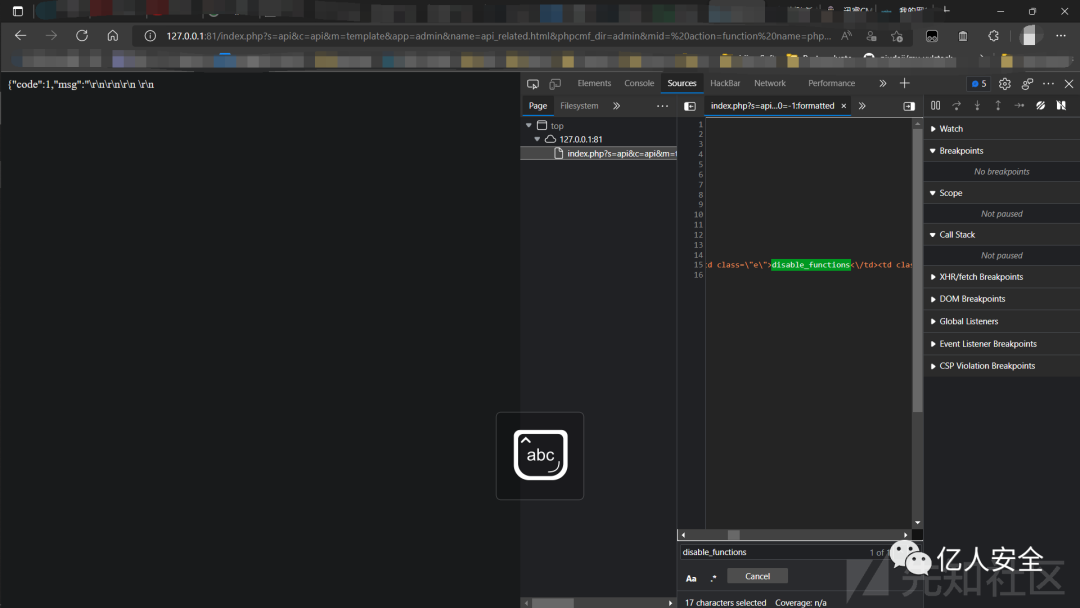This screenshot has height=608, width=1080.
Task: Open the Console tab
Action: coord(639,84)
